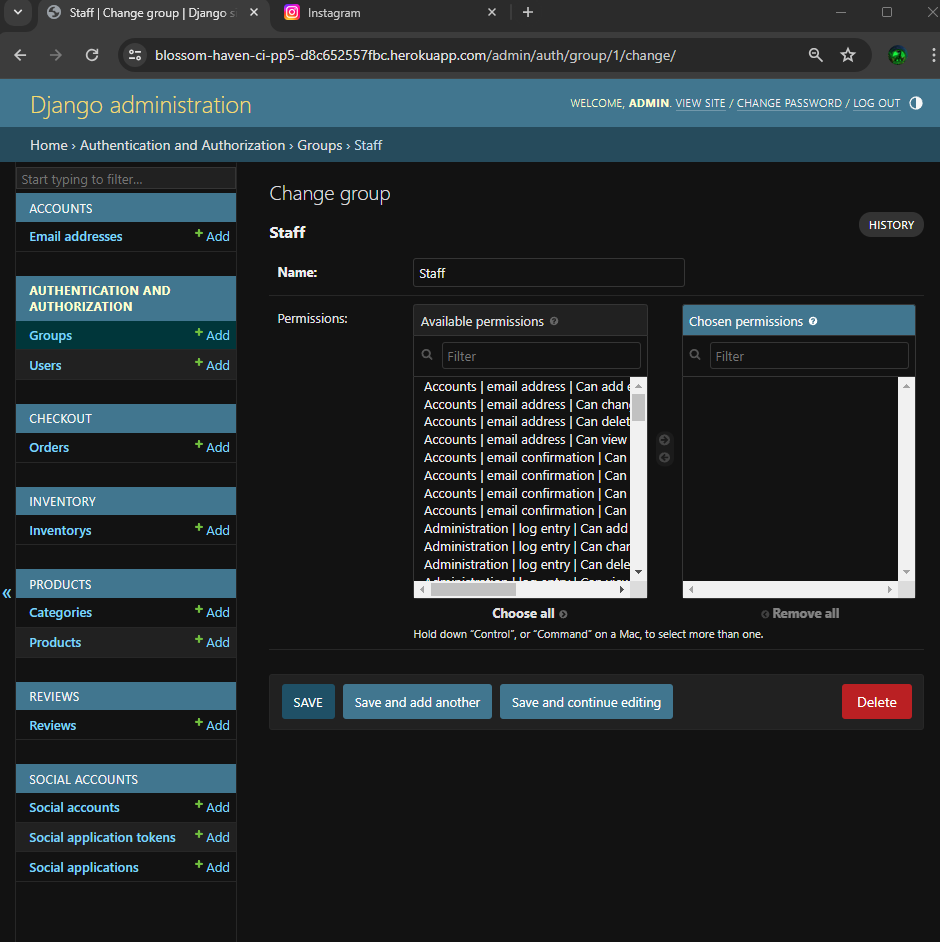Viewport: 940px width, 942px height.
Task: Click the Chosen permissions filter field
Action: tap(808, 356)
